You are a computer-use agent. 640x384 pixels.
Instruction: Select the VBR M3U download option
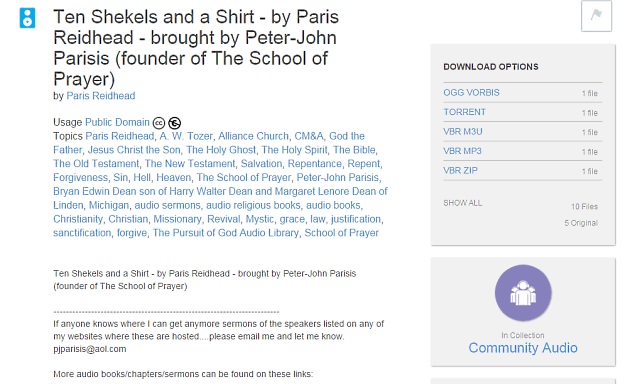click(x=463, y=132)
